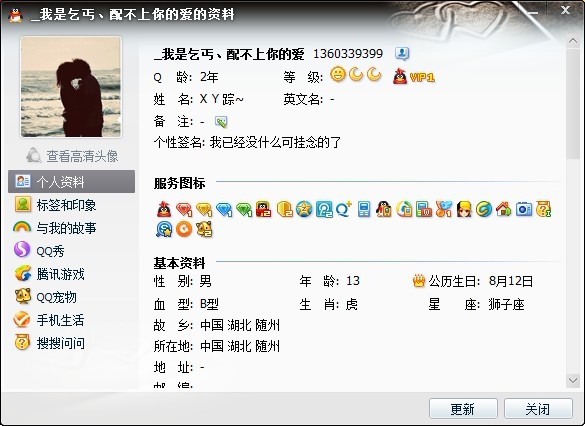
Task: Click the profile avatar photo
Action: pyautogui.click(x=71, y=87)
